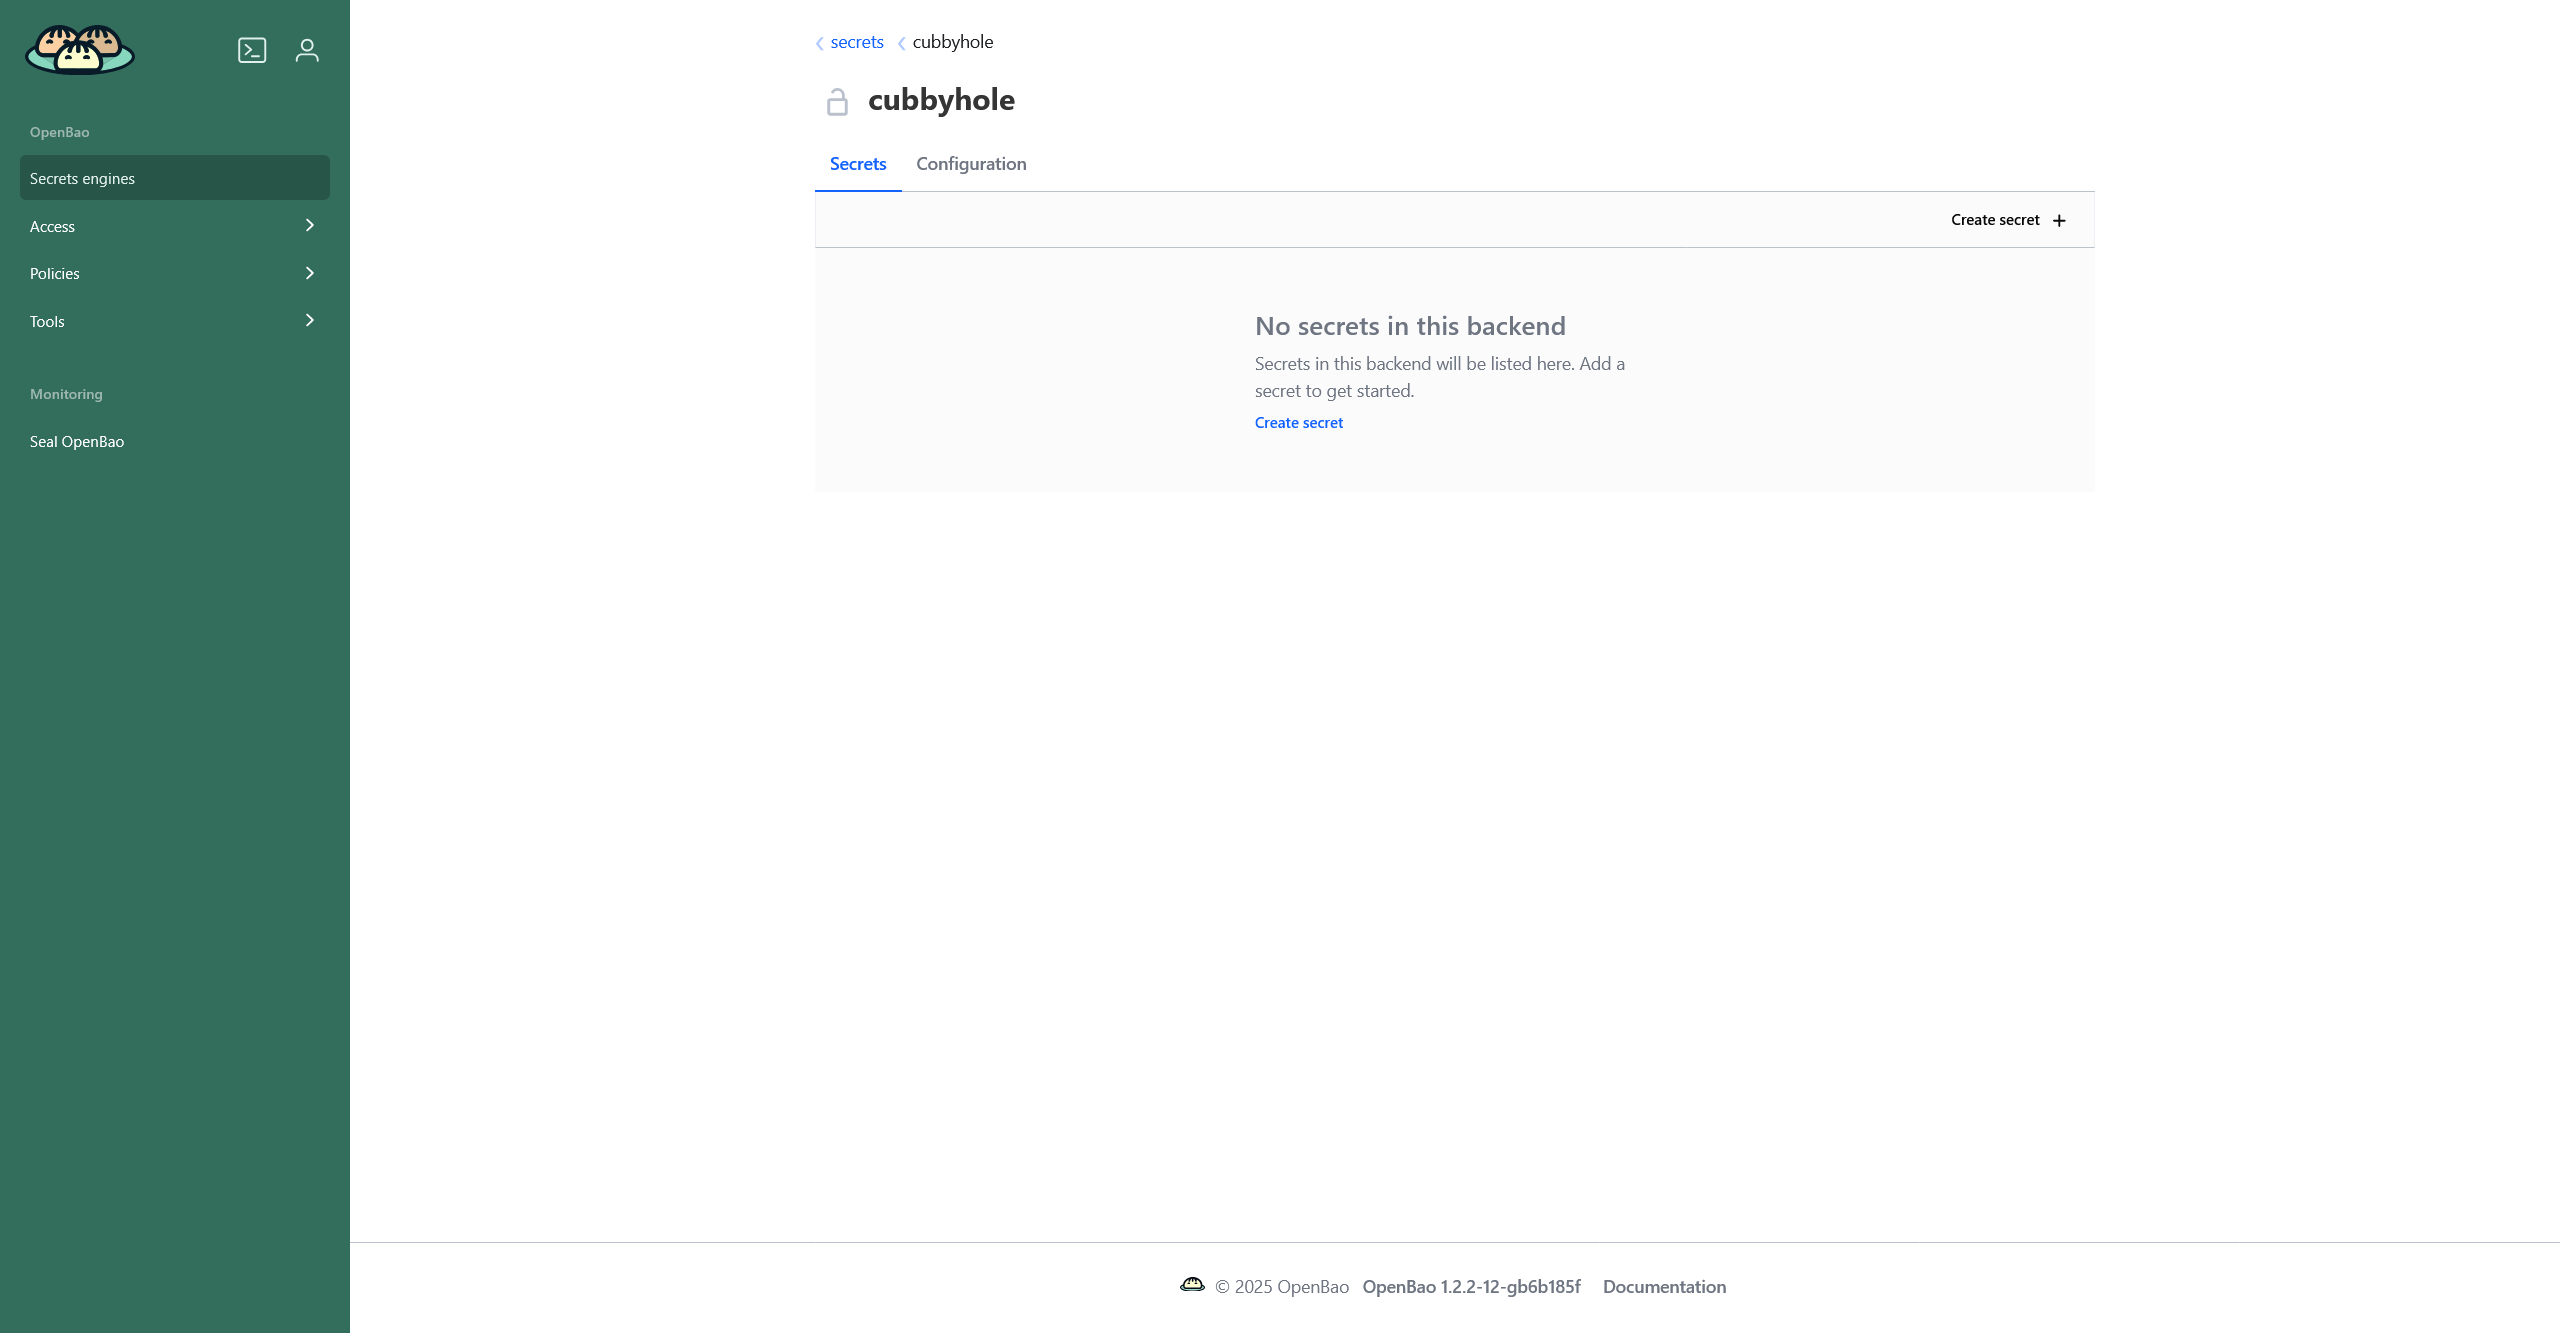Click the plus icon next to Create secret
The image size is (2560, 1333).
[2059, 221]
